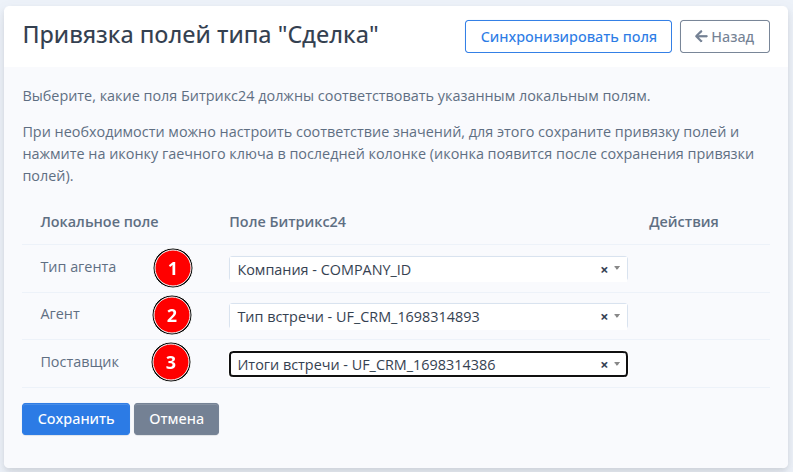Viewport: 793px width, 472px height.
Task: Remove the Тип встречи selected value
Action: point(604,317)
